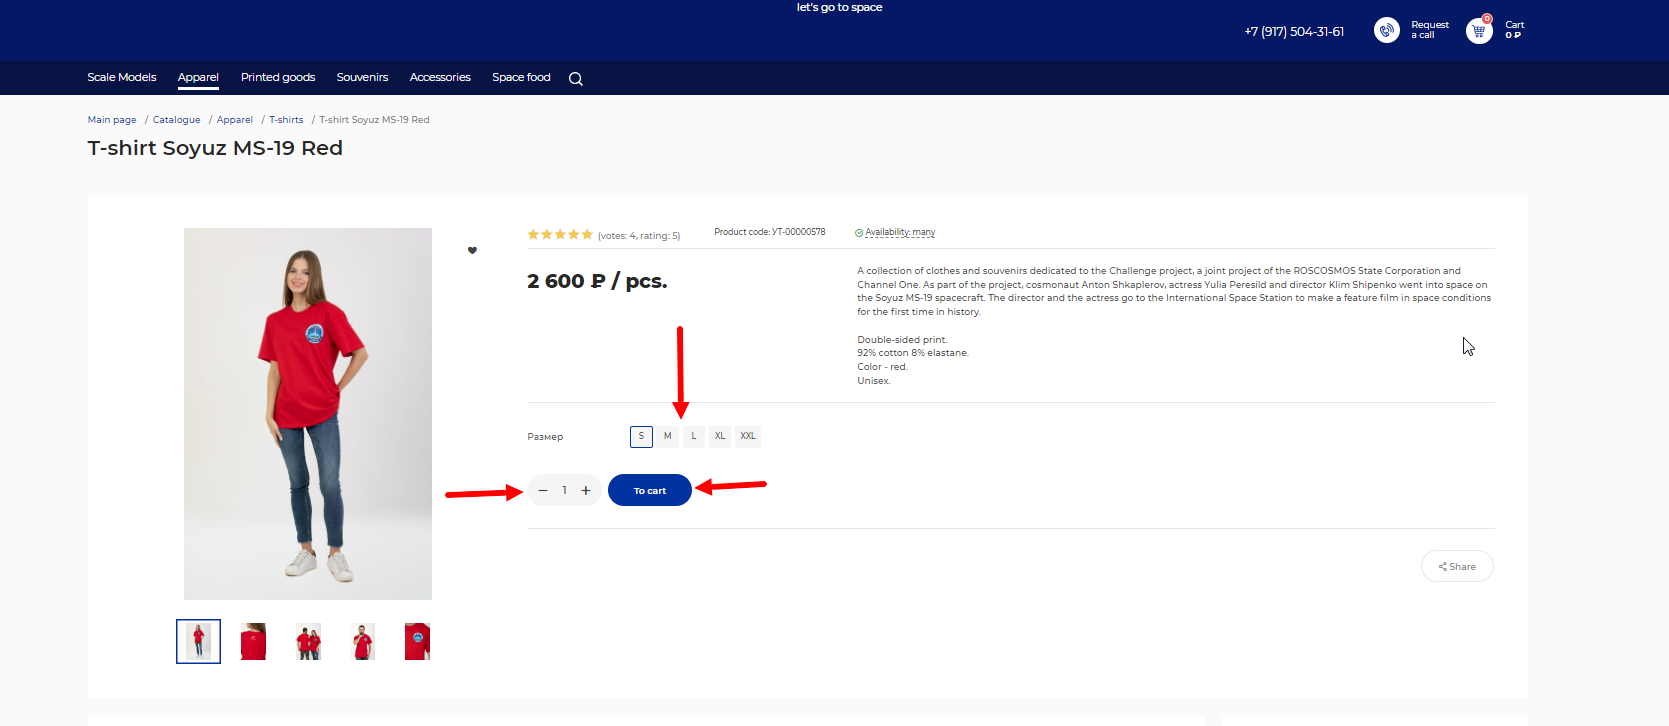This screenshot has height=726, width=1669.
Task: Open the main product photo
Action: click(308, 414)
